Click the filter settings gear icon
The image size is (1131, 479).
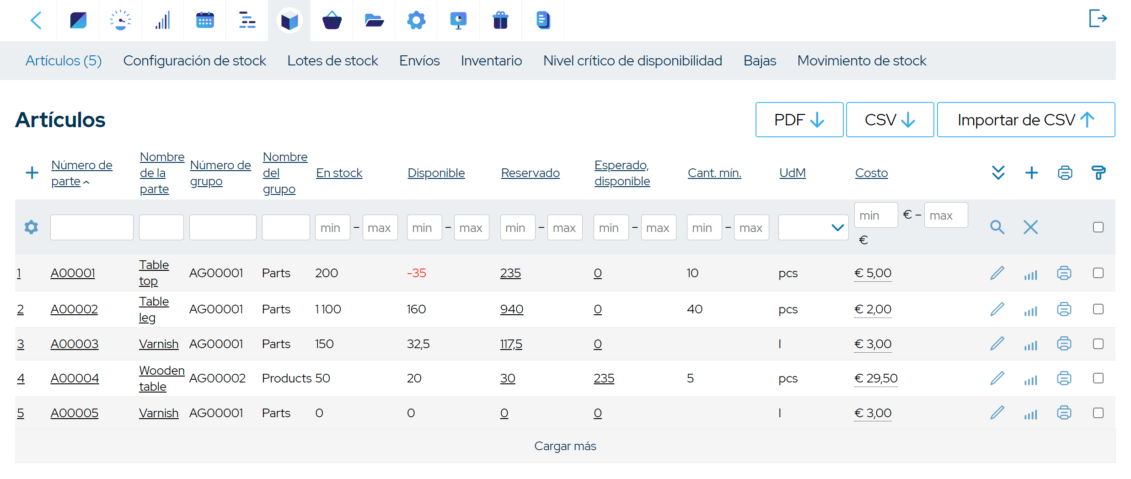click(x=30, y=227)
